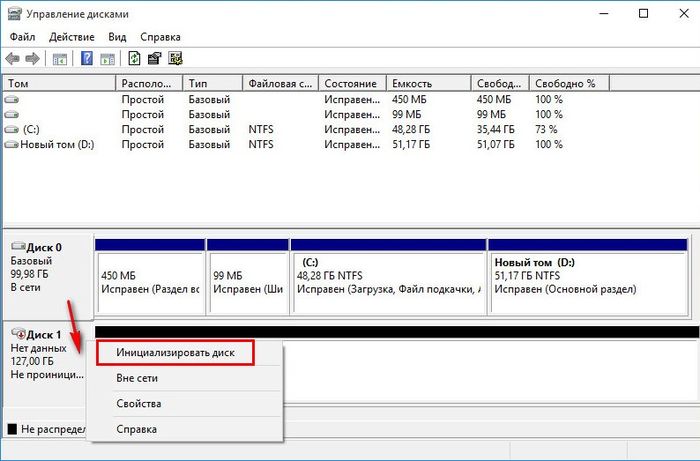
Task: Click the Не распредел legend label
Action: pos(53,429)
